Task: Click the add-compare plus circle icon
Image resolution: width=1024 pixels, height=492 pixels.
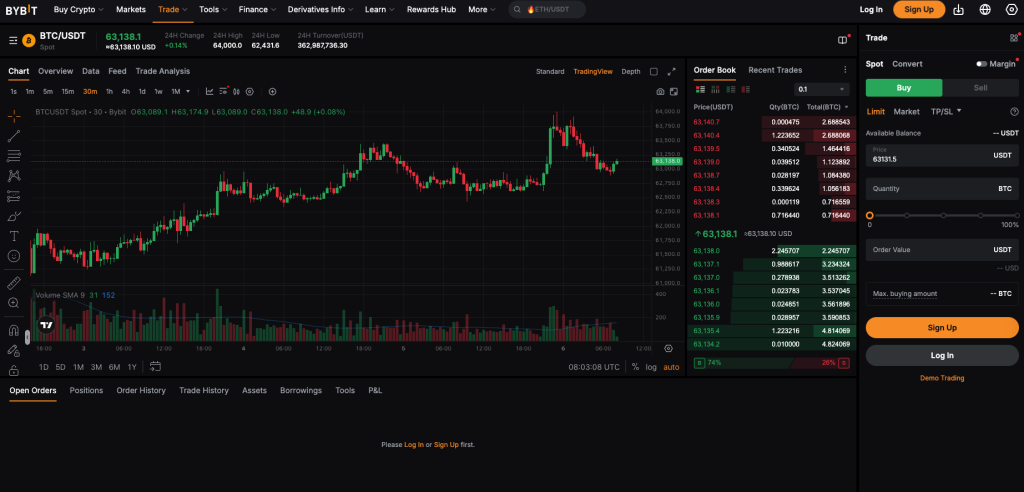Action: coord(272,91)
